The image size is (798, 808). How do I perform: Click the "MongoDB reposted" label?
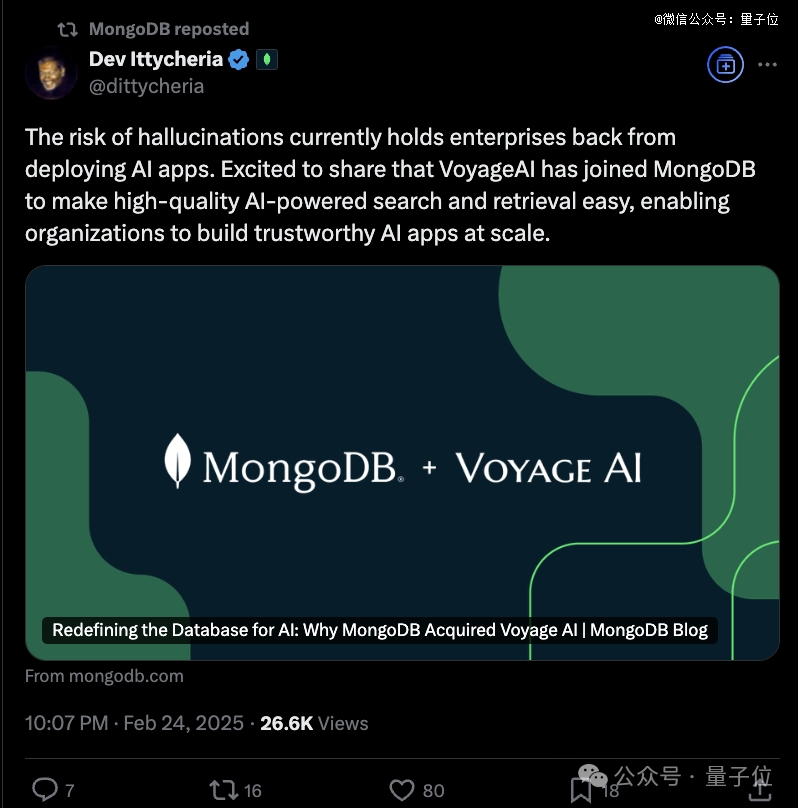point(169,29)
